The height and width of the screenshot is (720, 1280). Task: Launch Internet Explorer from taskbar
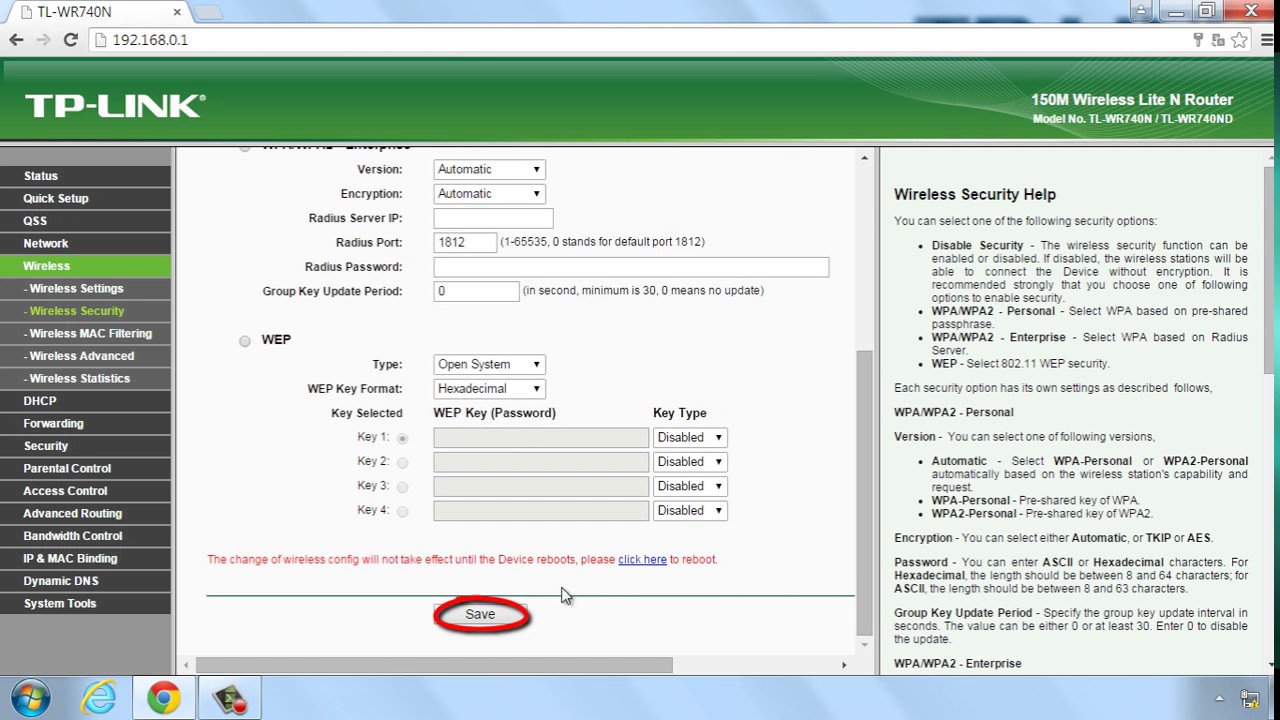[x=98, y=697]
